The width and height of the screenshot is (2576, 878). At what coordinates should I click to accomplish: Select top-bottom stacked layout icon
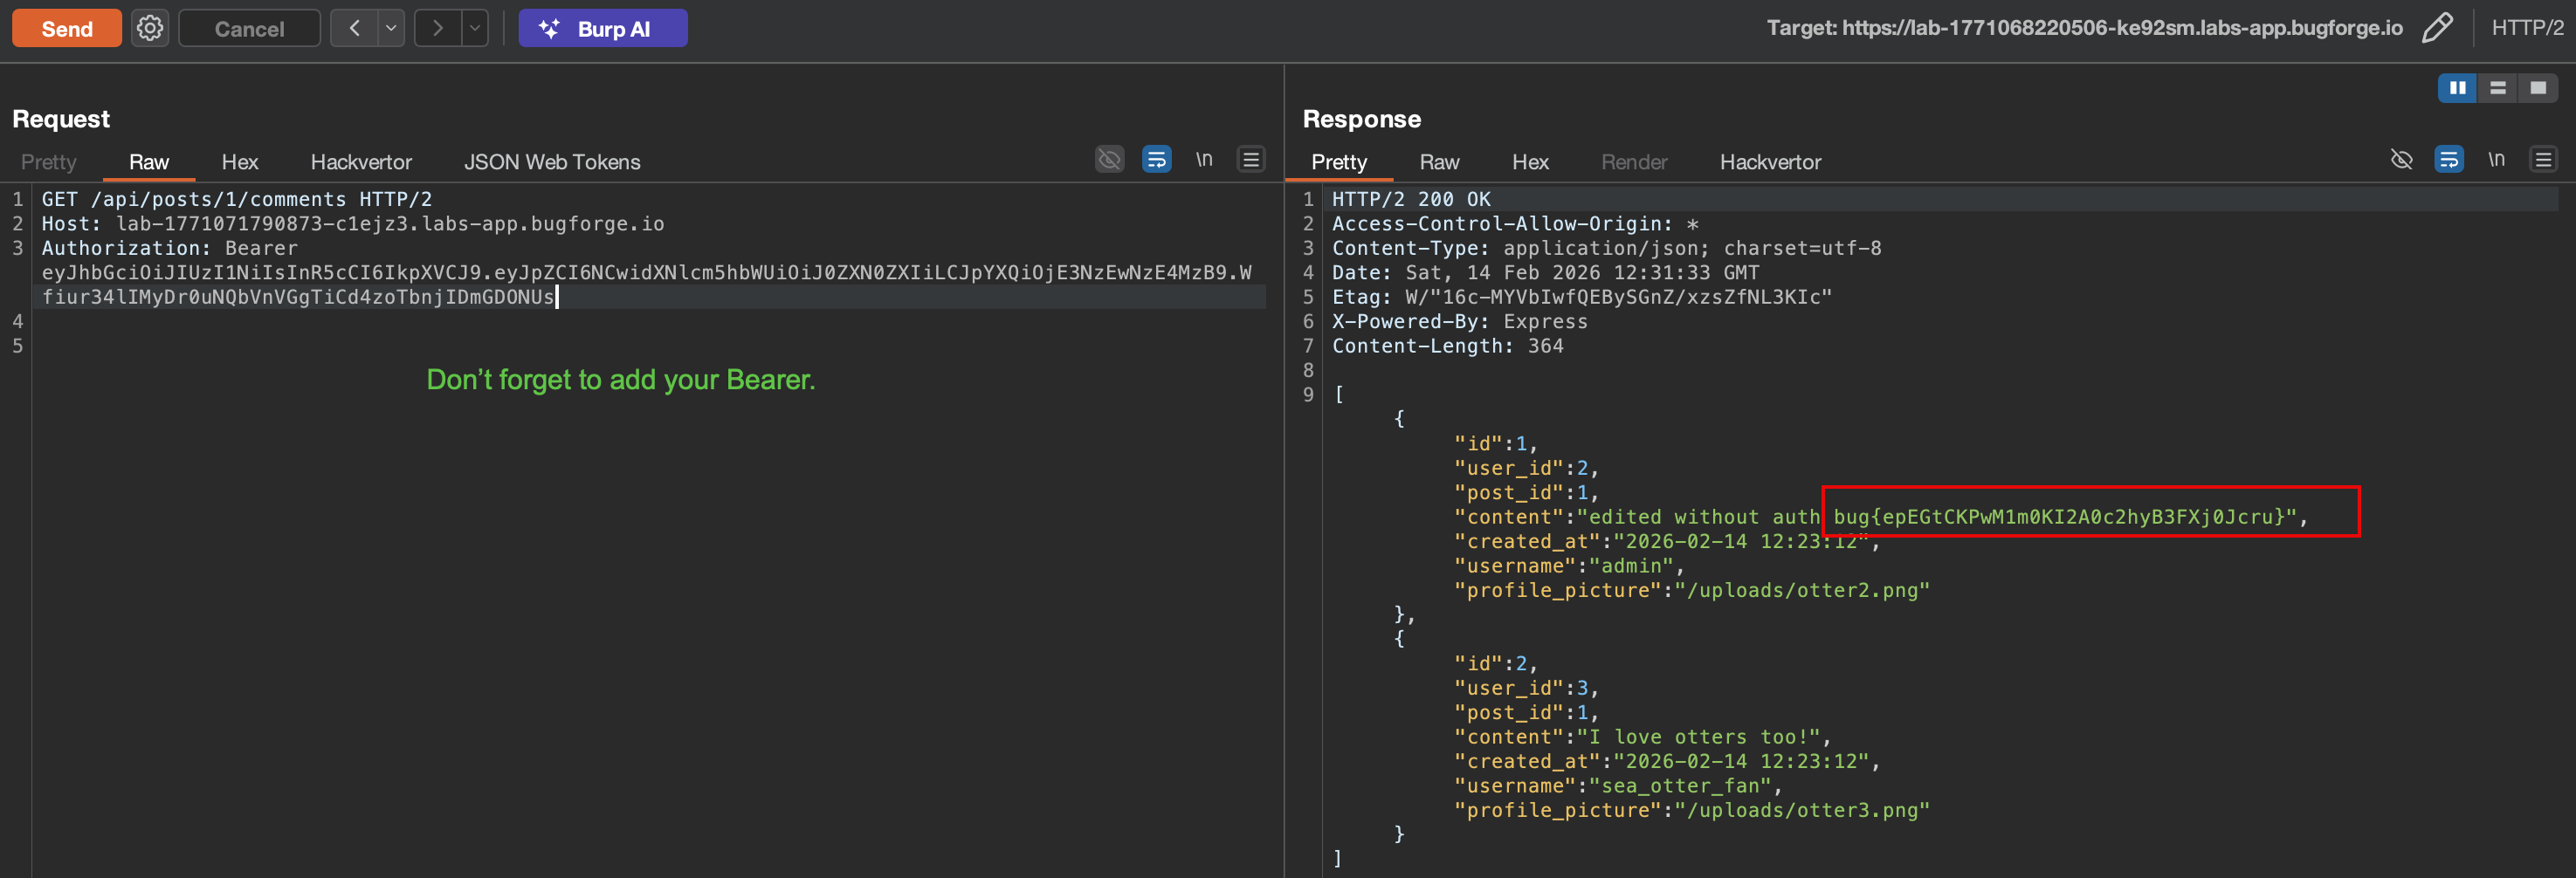point(2497,88)
